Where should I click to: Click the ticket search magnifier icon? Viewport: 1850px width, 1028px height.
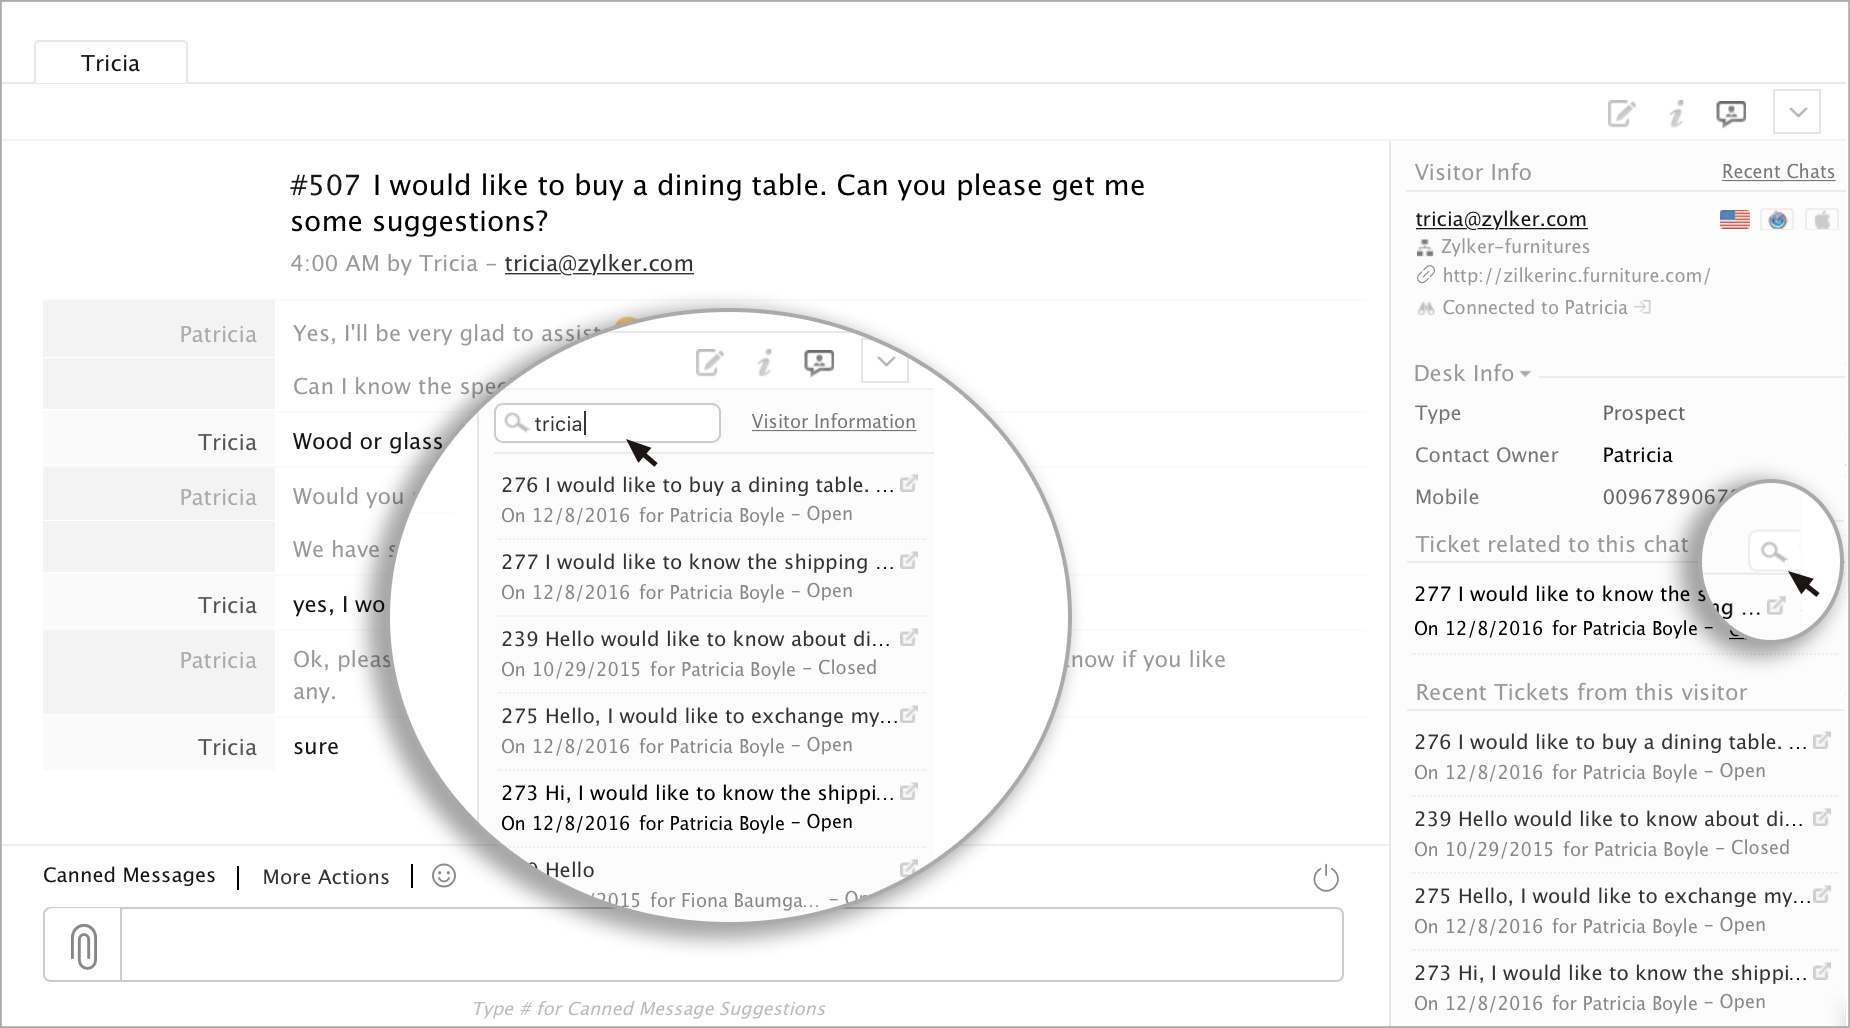tap(1772, 551)
